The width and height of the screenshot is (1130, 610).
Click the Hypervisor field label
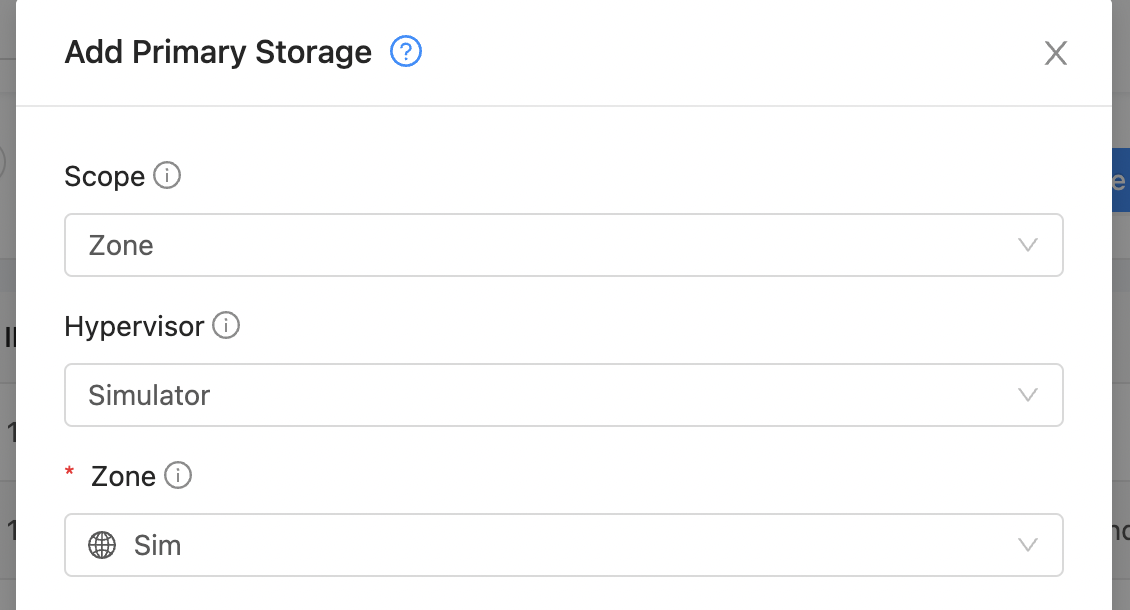point(134,327)
